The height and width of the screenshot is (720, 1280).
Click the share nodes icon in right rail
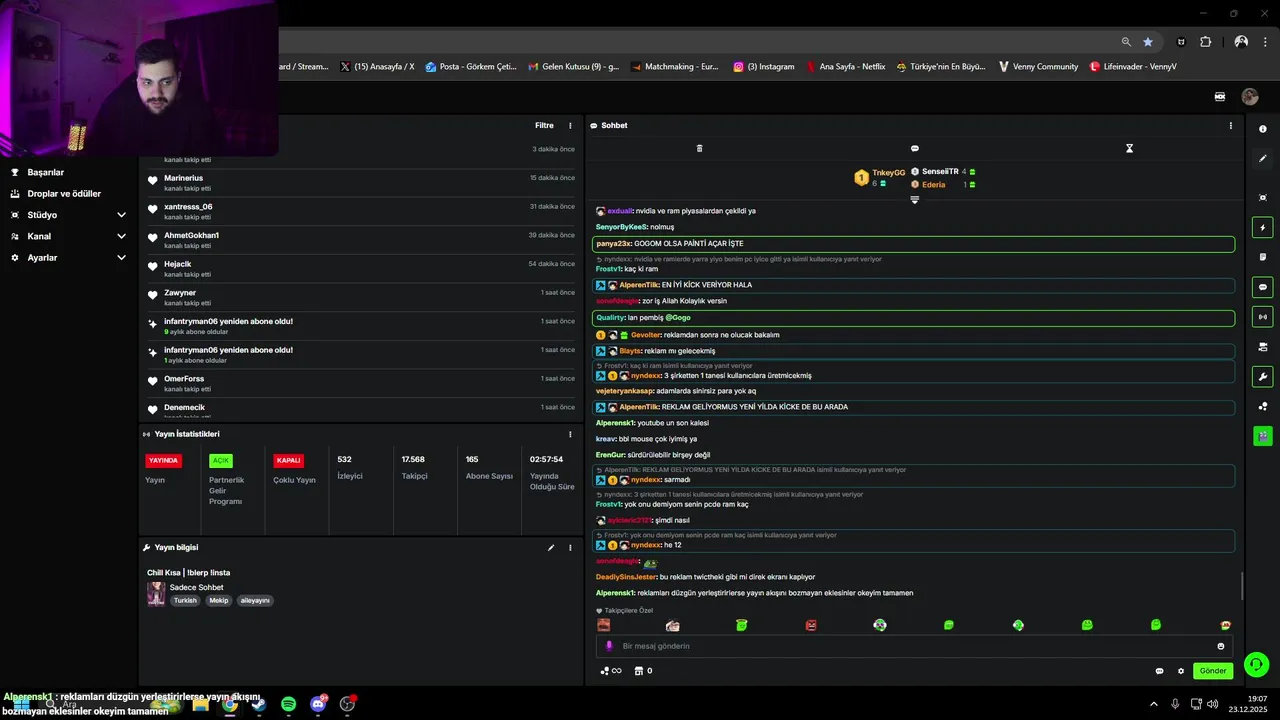(x=1263, y=406)
